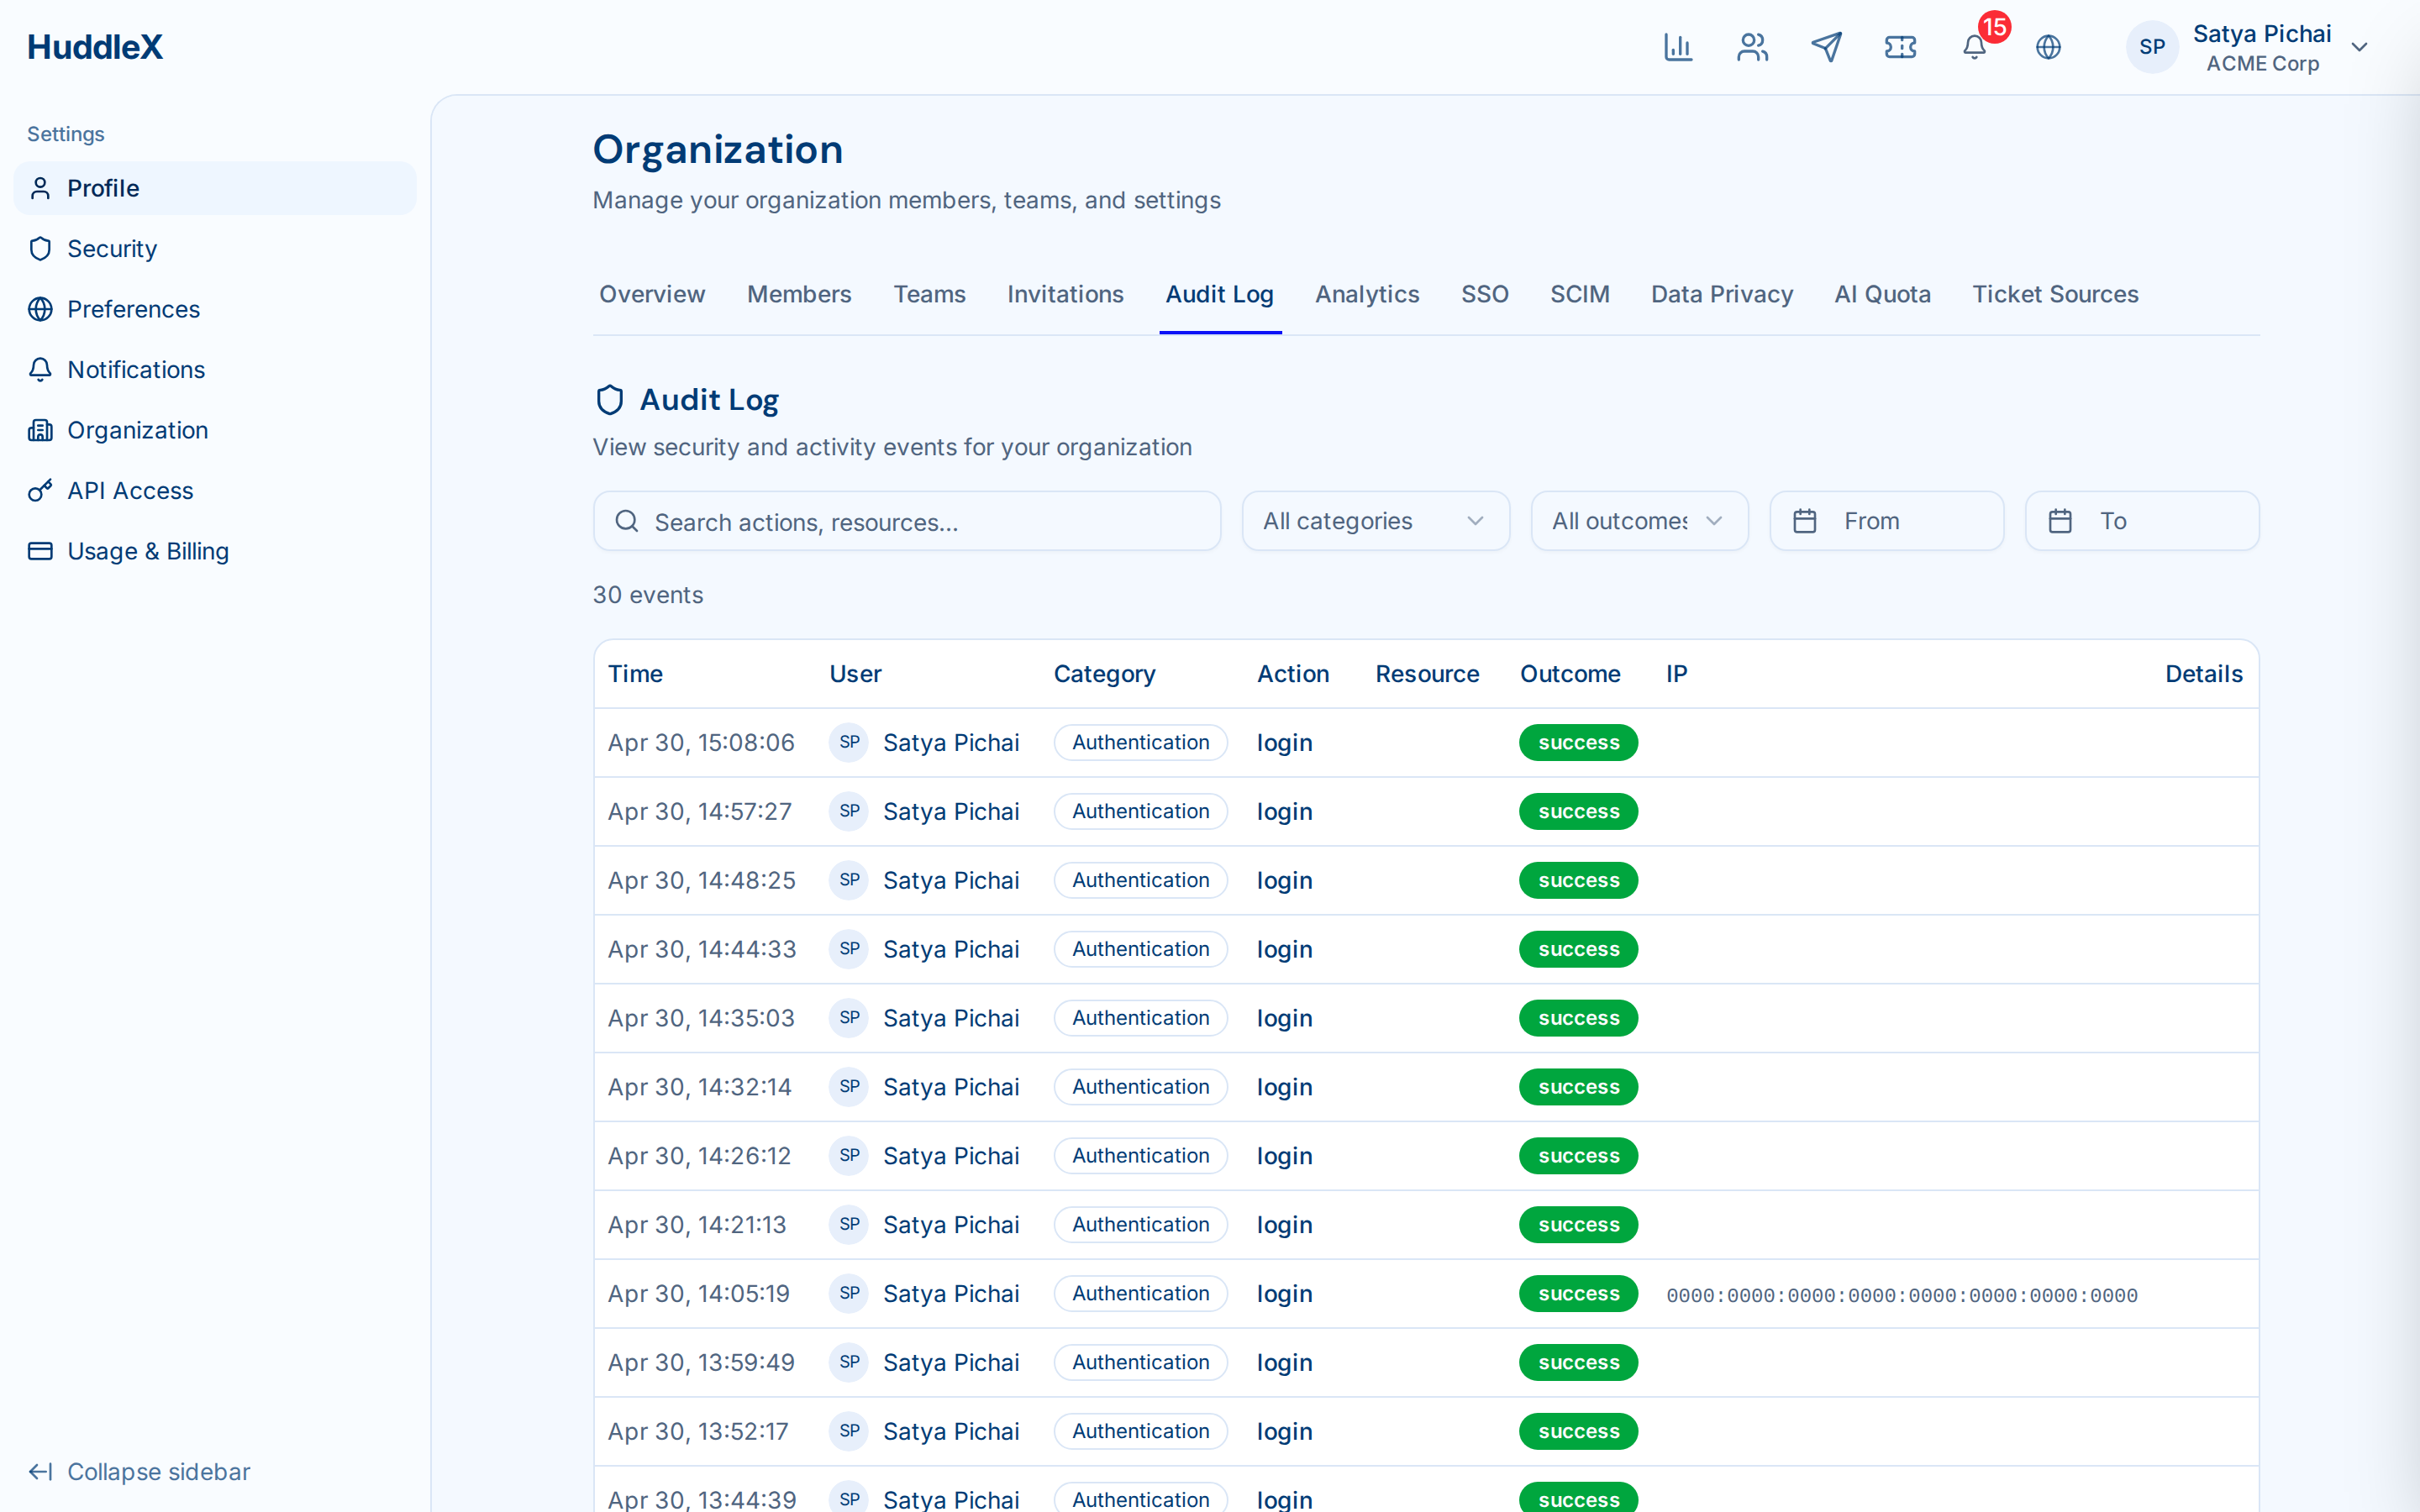This screenshot has height=1512, width=2420.
Task: Switch to the Overview tab
Action: coord(652,294)
